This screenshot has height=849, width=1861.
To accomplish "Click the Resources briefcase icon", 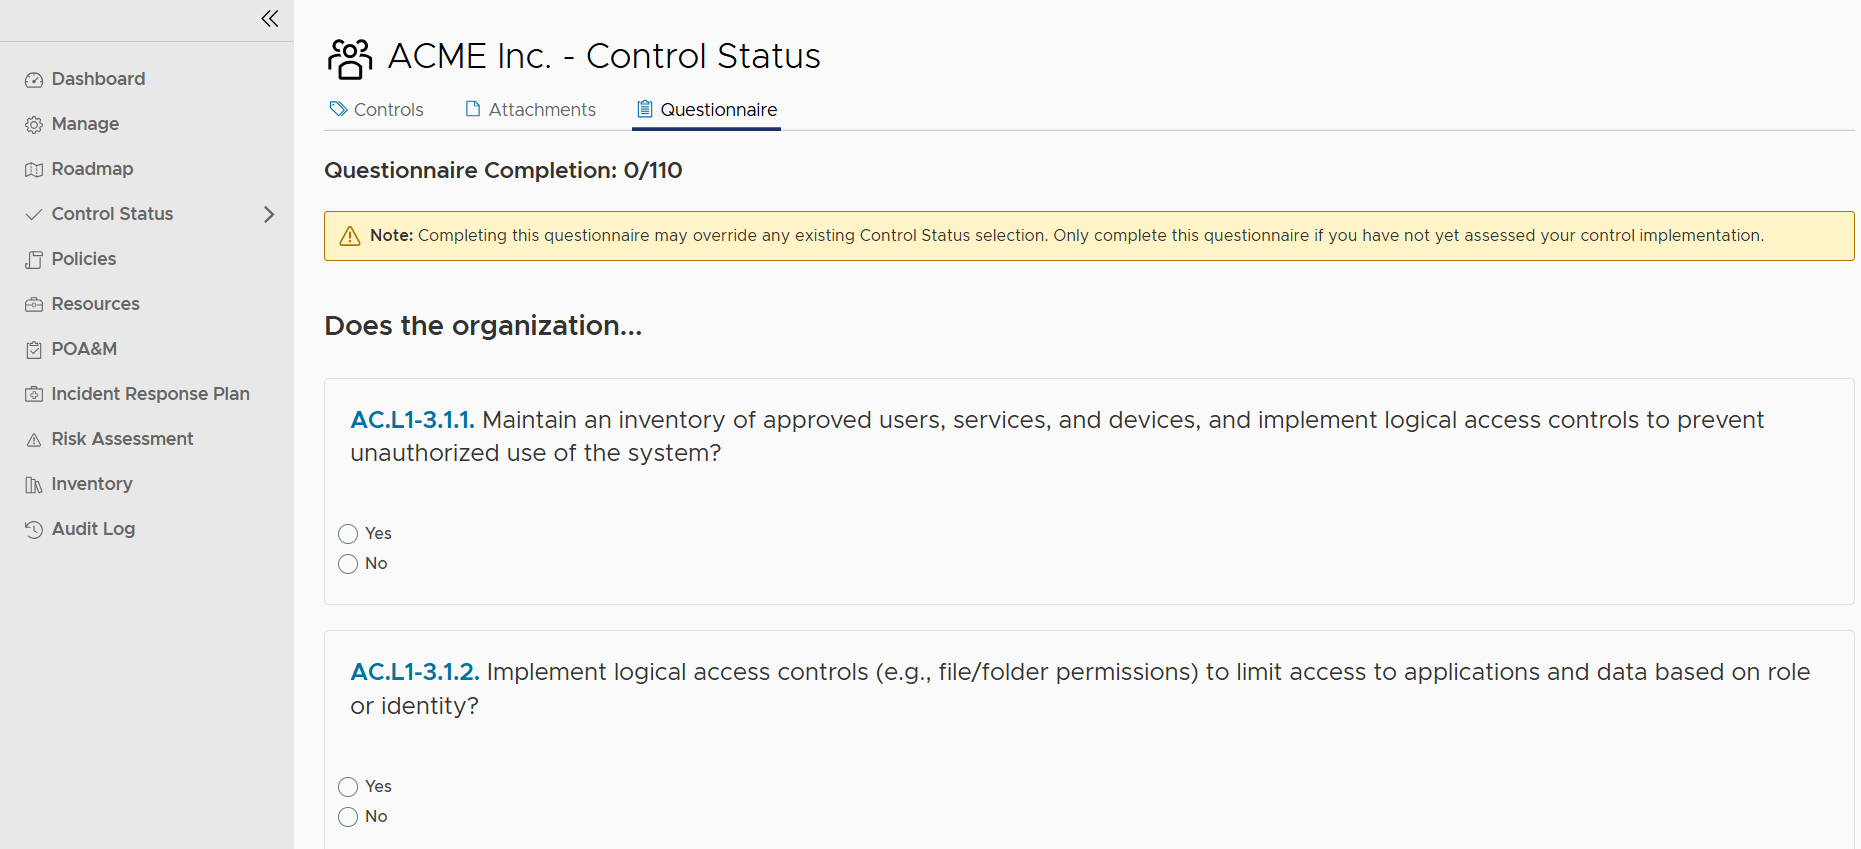I will pos(34,305).
